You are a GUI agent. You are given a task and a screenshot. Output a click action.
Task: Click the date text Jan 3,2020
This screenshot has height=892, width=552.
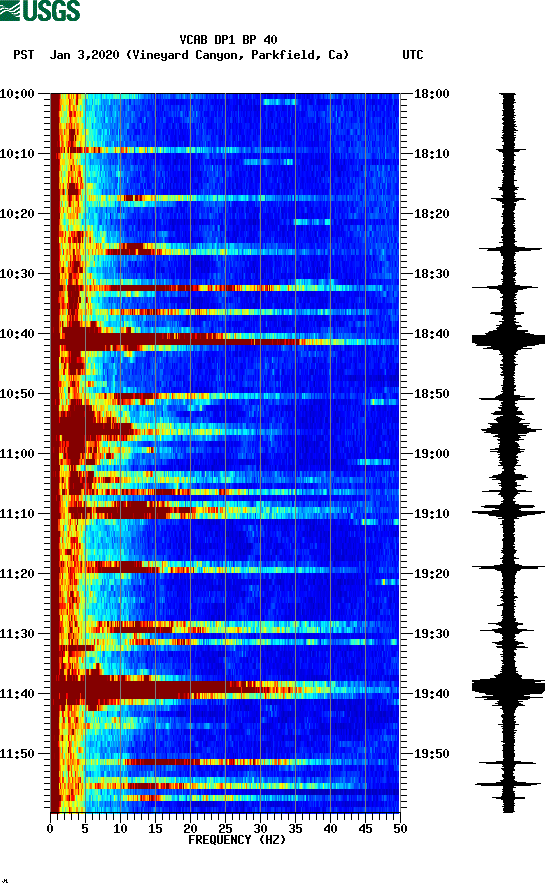click(84, 55)
